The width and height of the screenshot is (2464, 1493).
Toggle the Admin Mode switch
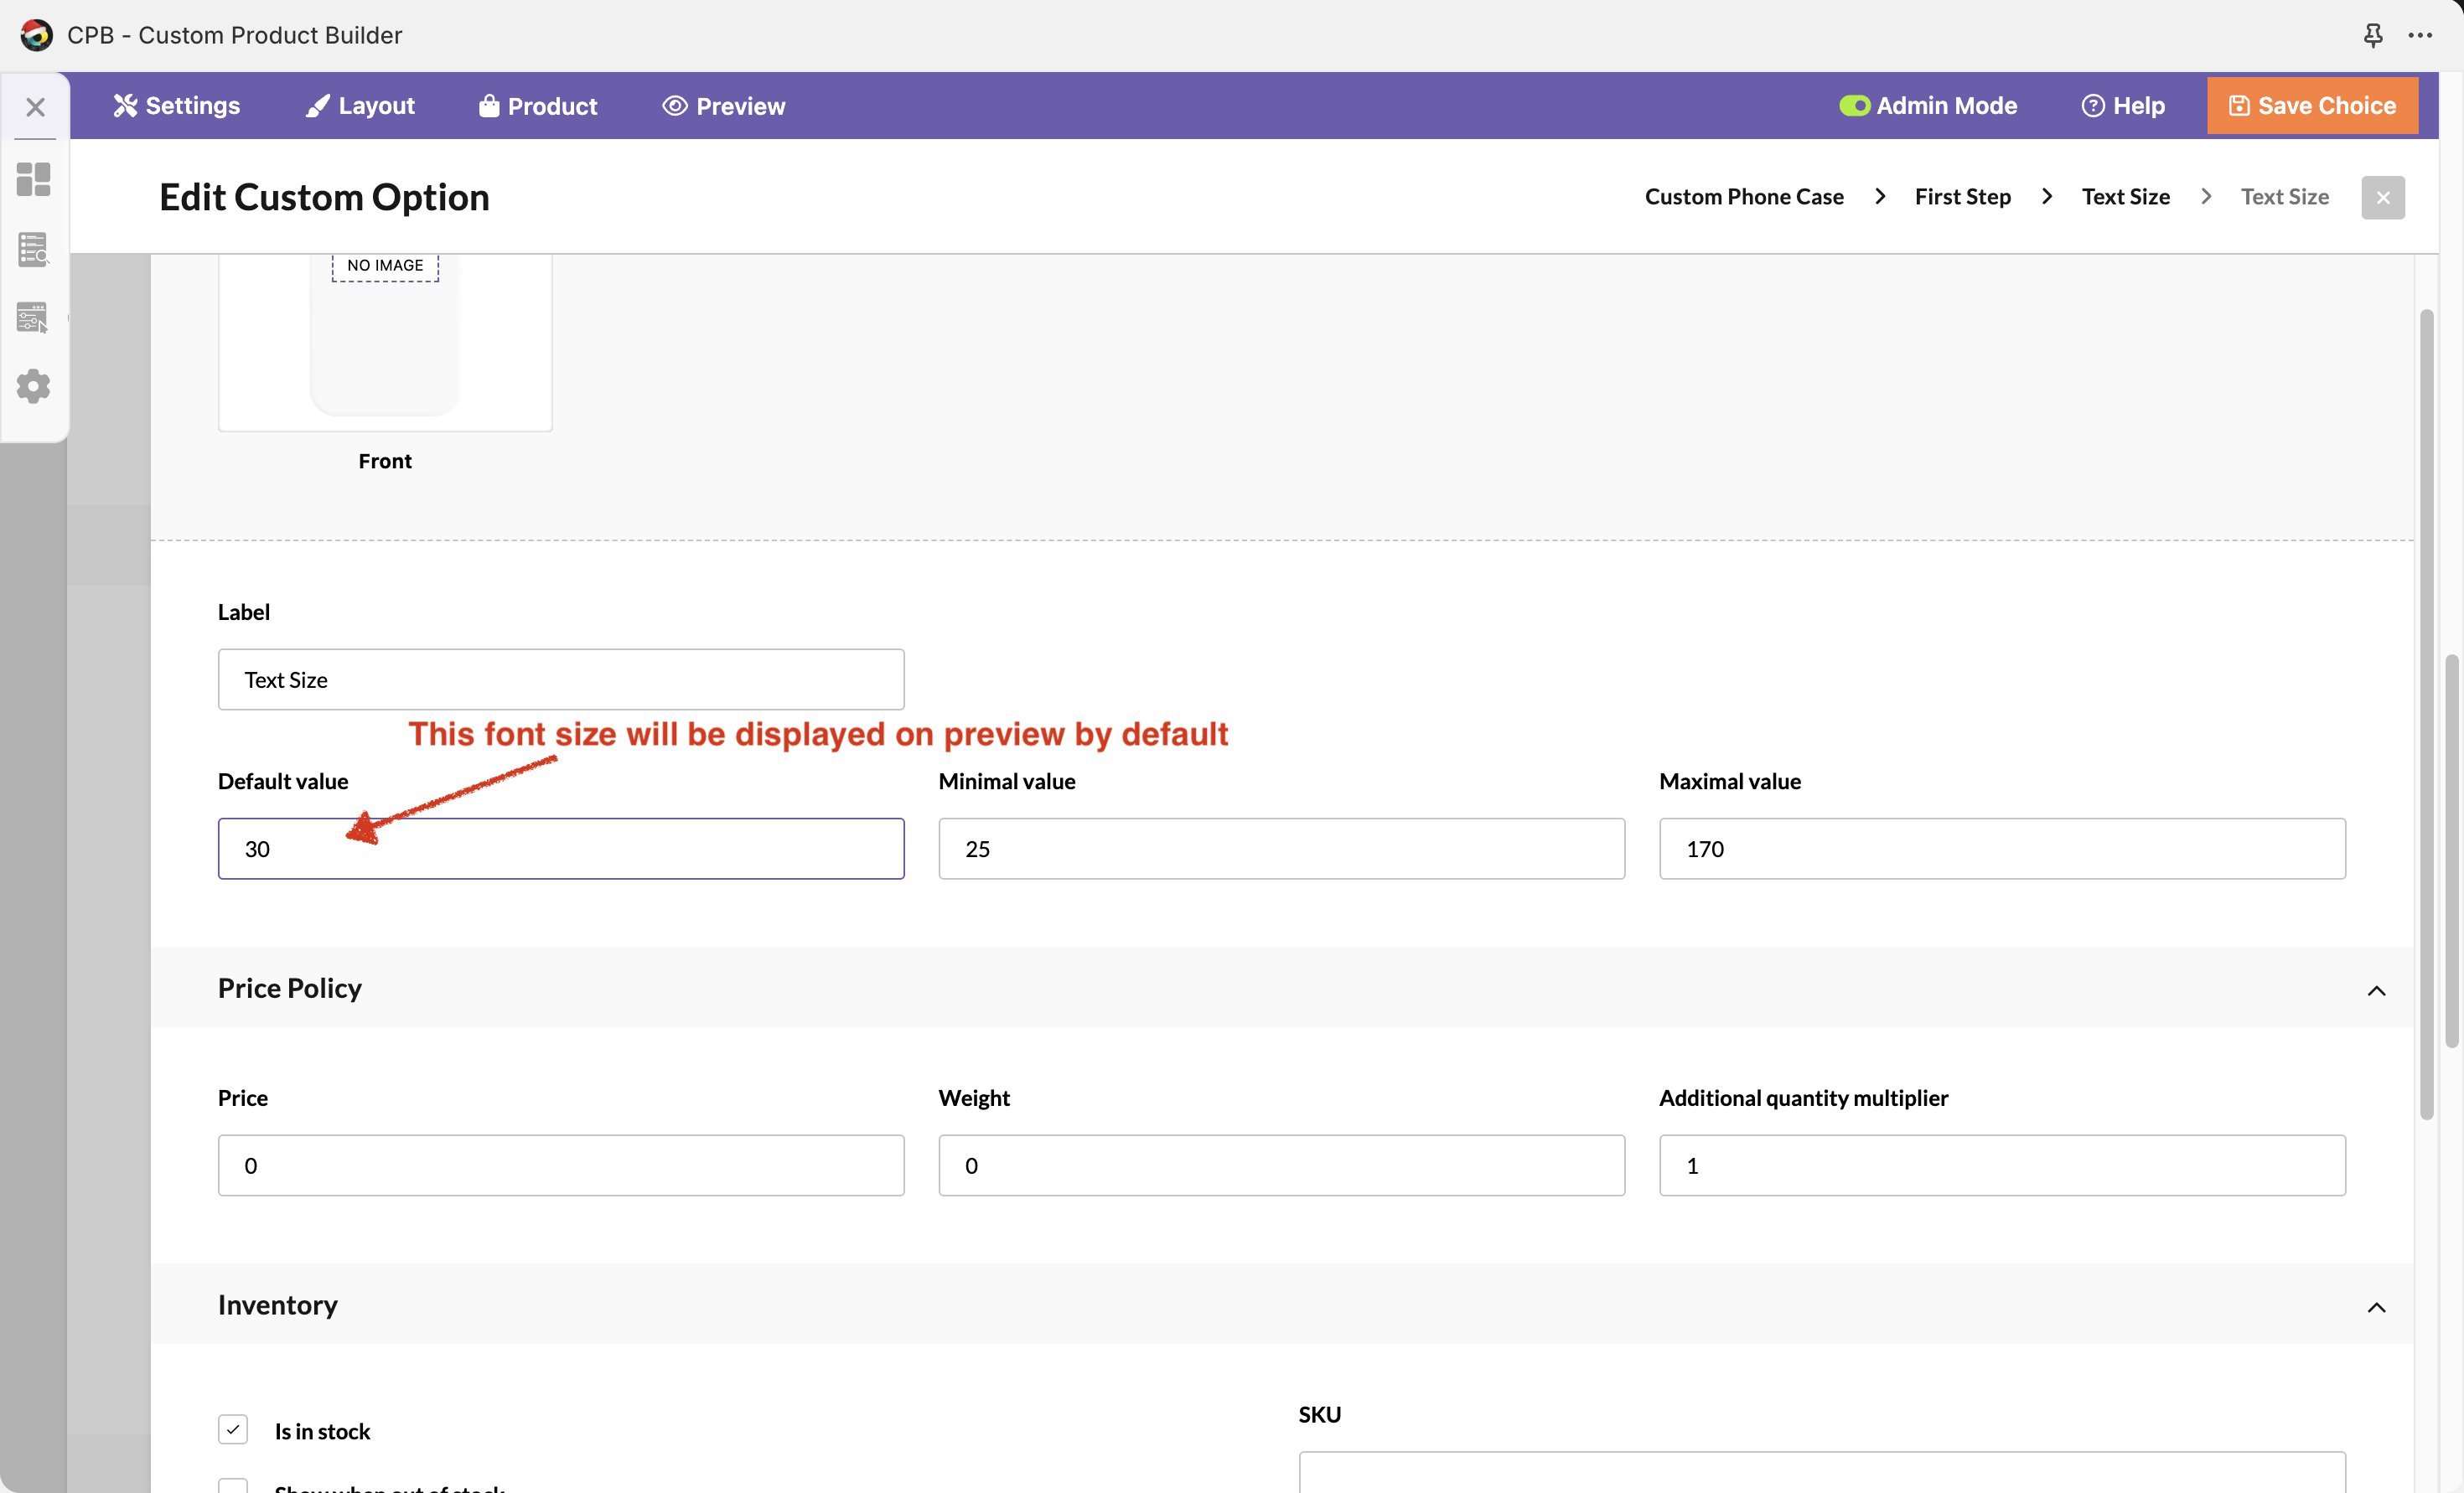1854,106
